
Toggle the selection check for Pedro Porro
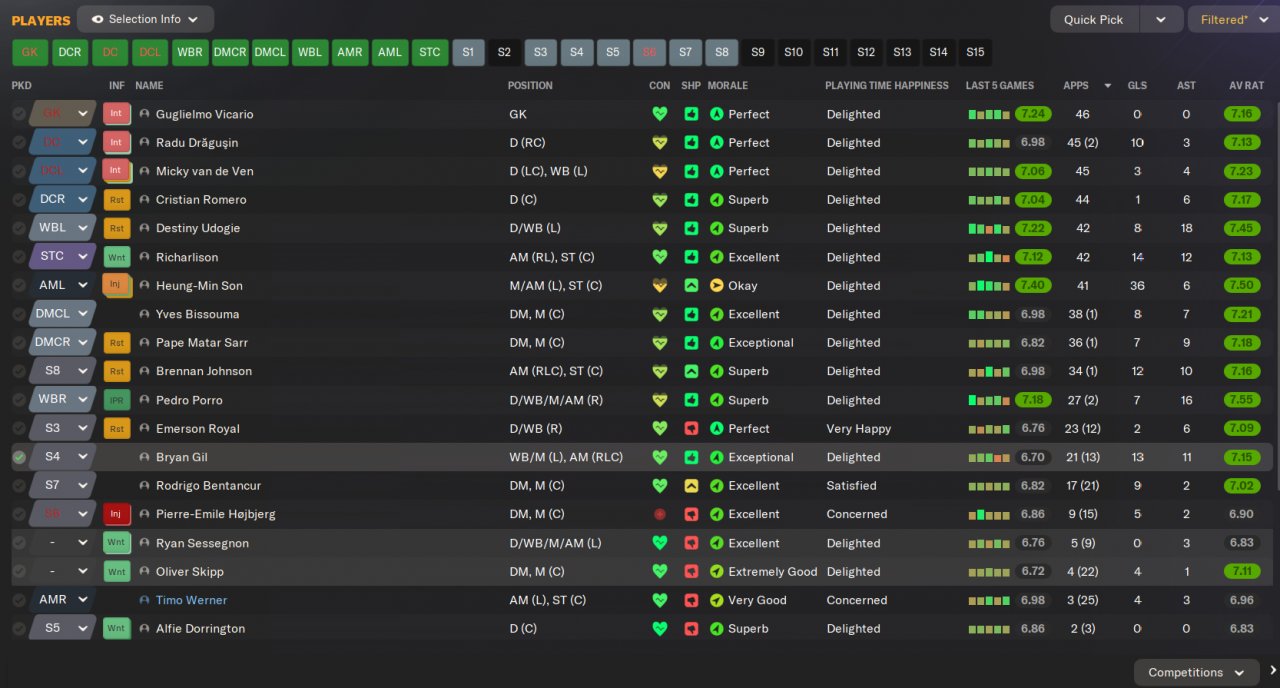[x=19, y=400]
